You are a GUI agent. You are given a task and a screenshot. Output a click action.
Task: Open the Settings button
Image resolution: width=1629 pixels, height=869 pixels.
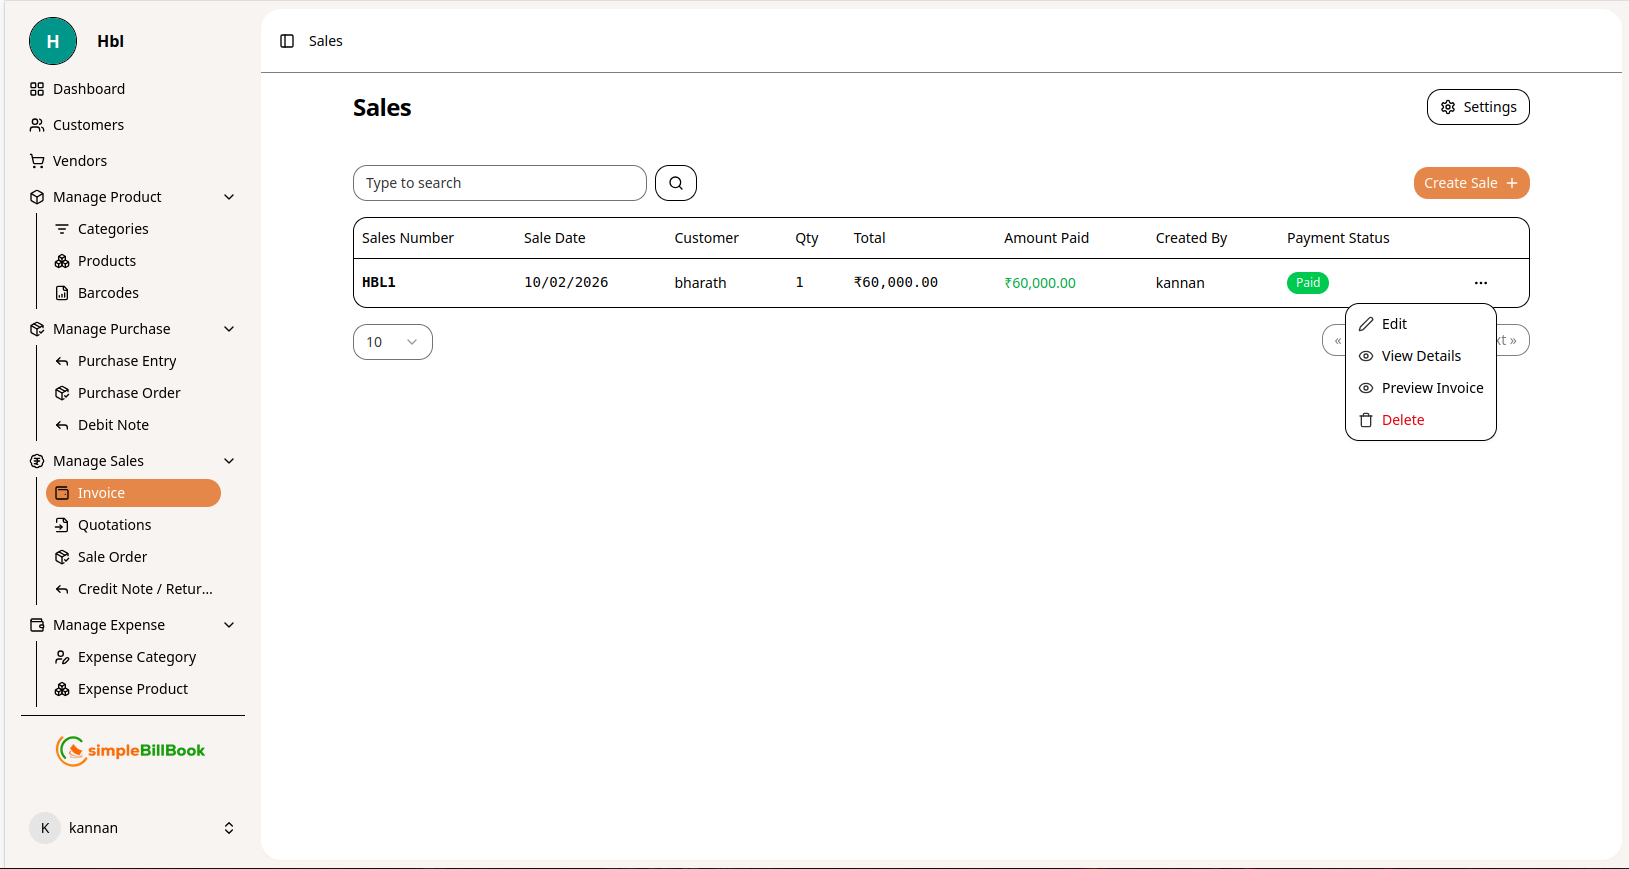pyautogui.click(x=1477, y=107)
